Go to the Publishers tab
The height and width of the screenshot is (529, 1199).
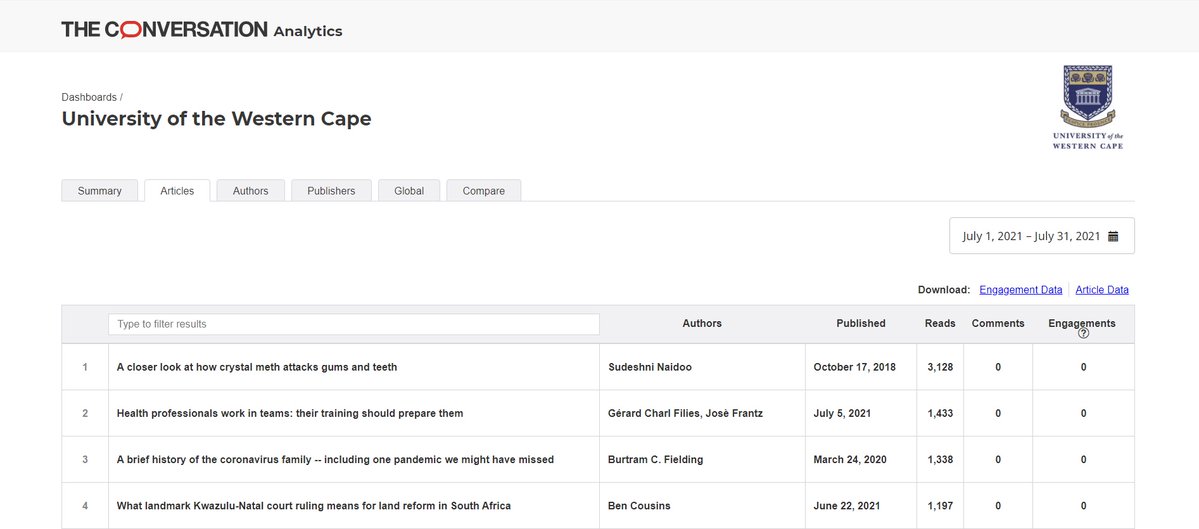331,190
